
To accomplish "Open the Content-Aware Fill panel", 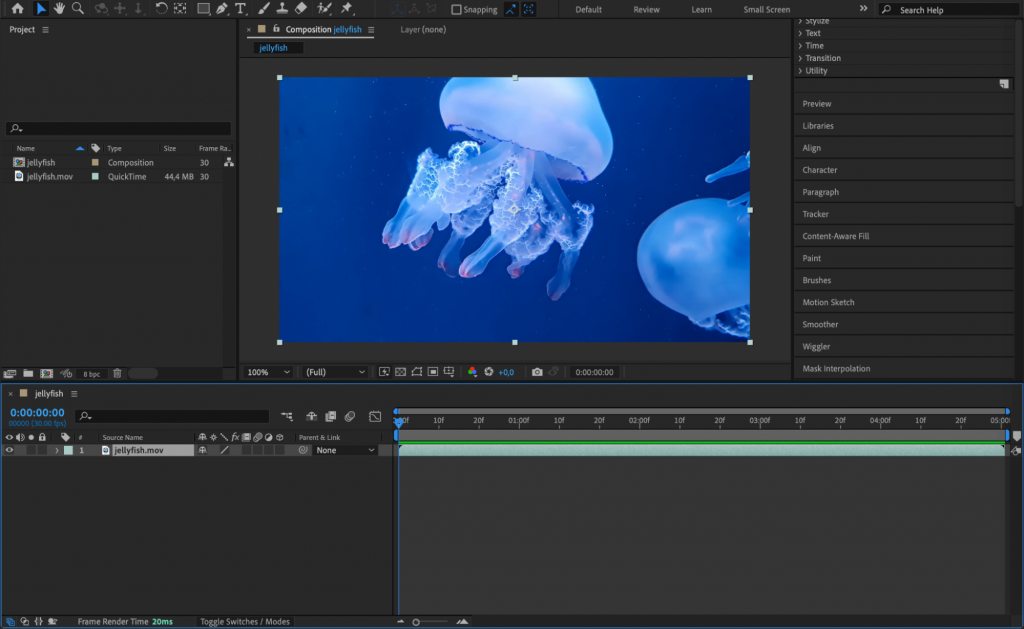I will [x=841, y=236].
